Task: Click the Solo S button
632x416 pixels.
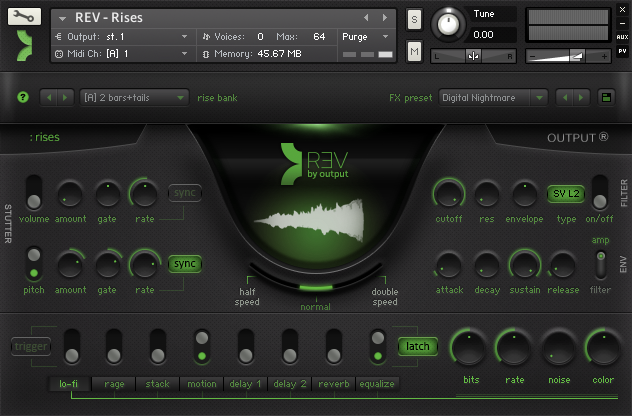Action: (415, 20)
